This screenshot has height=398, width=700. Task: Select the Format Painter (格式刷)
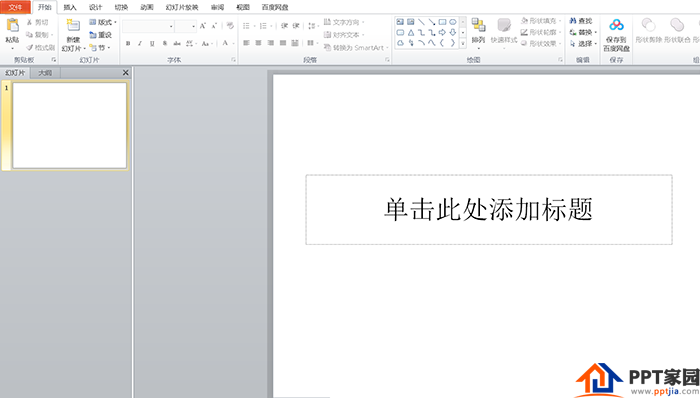(x=40, y=47)
